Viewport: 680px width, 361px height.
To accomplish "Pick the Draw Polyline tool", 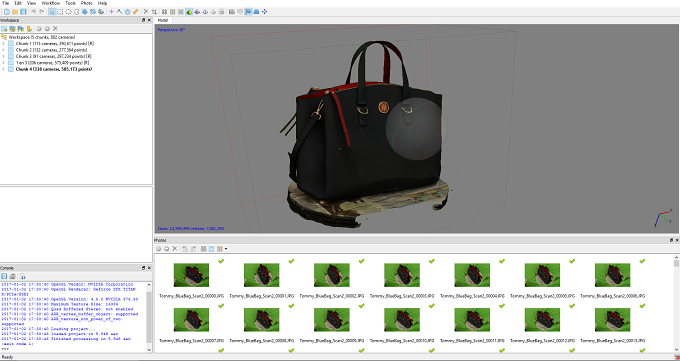I will tap(119, 12).
